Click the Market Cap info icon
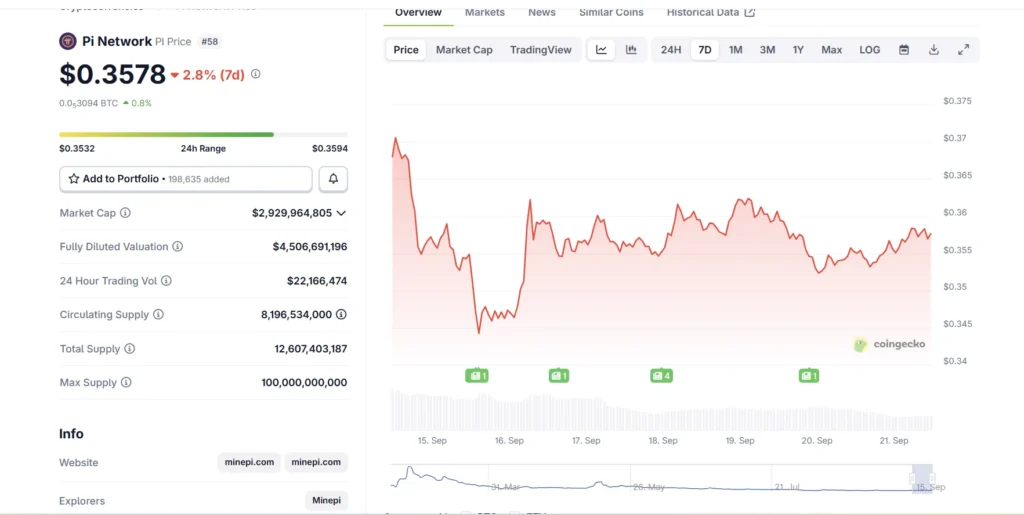 point(125,213)
